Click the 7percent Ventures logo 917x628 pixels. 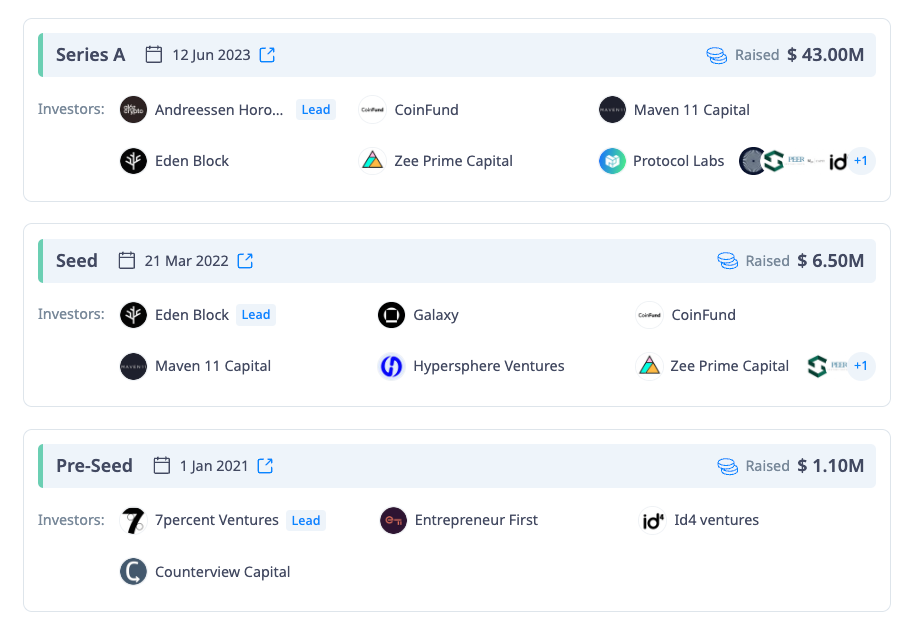coord(133,520)
